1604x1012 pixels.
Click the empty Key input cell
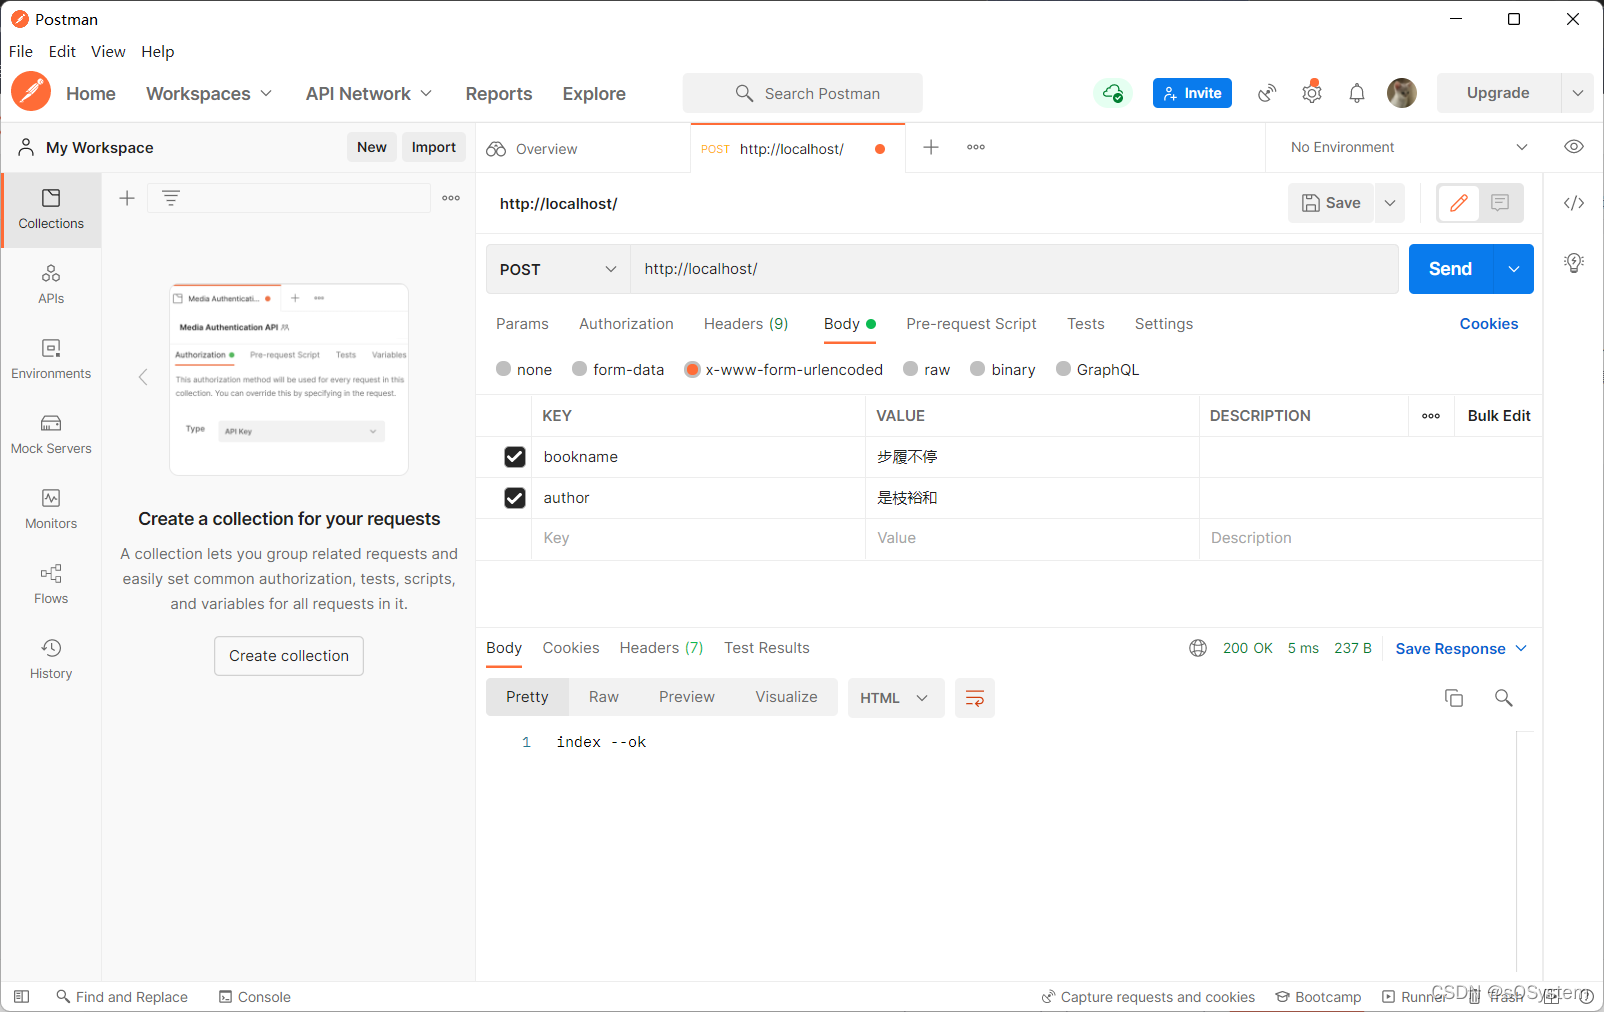coord(698,538)
